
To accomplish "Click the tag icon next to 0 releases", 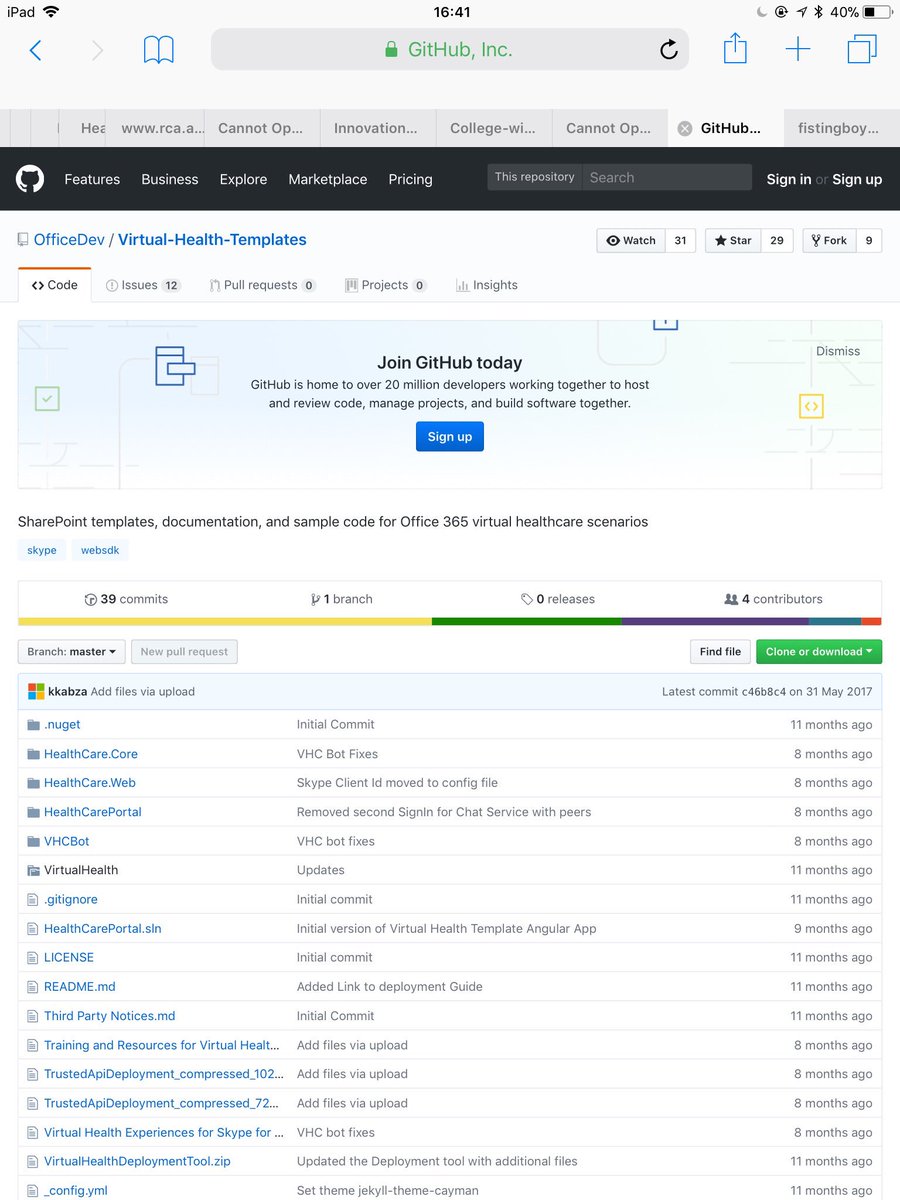I will [526, 599].
